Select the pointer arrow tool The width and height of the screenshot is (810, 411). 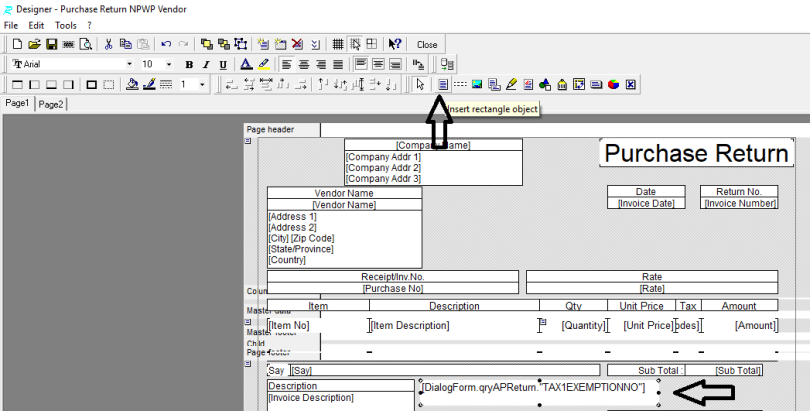[421, 84]
